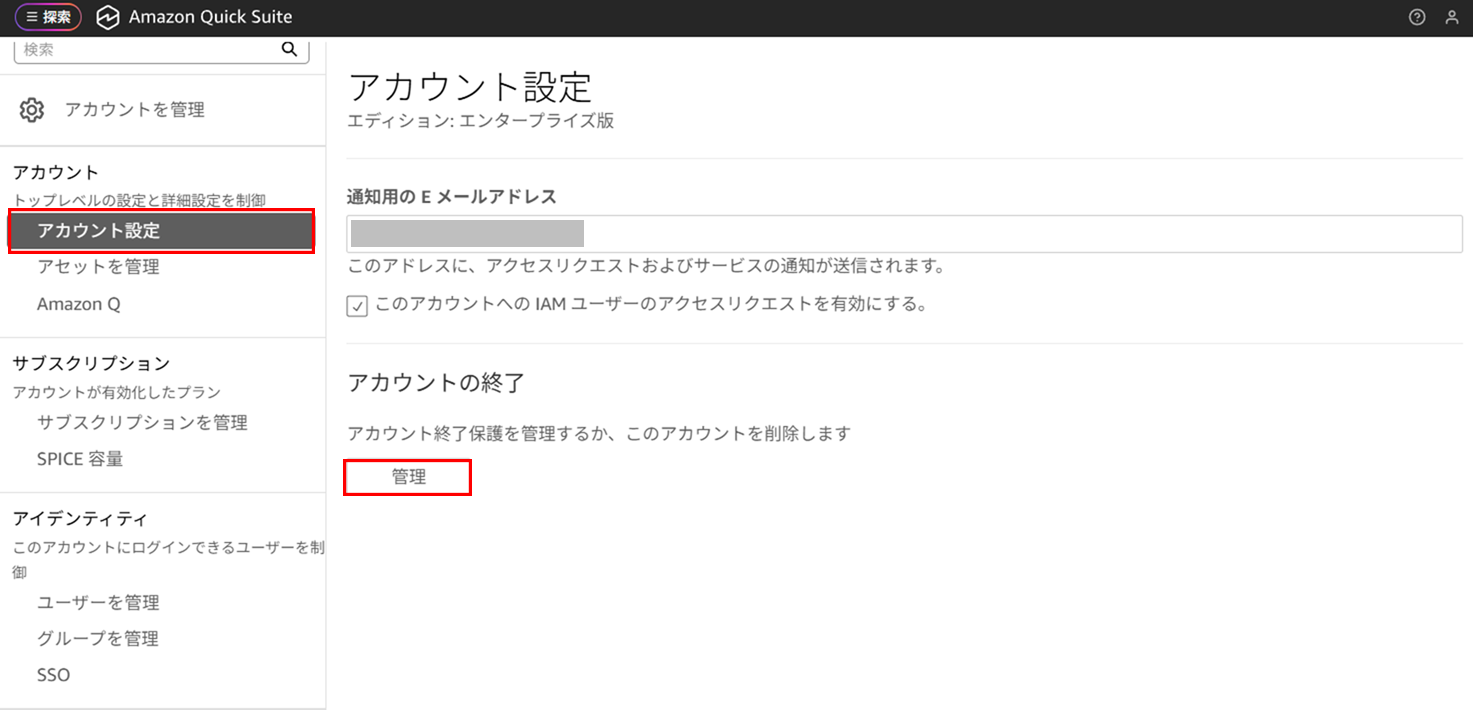Click the Quick Suite arrow logo mark
The width and height of the screenshot is (1473, 710).
point(108,16)
